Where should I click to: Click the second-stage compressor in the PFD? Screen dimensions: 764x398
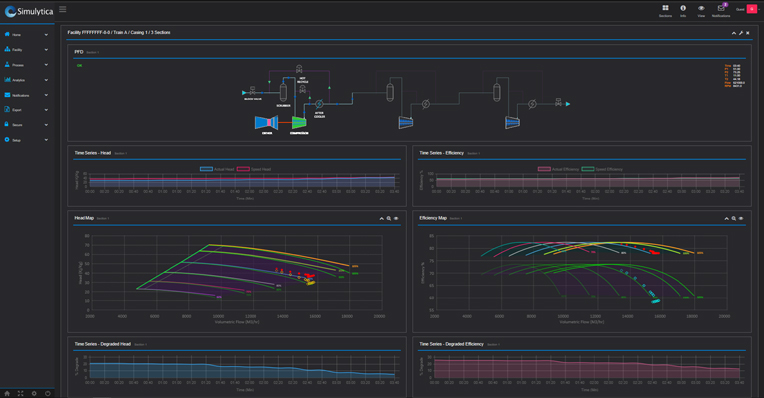405,122
